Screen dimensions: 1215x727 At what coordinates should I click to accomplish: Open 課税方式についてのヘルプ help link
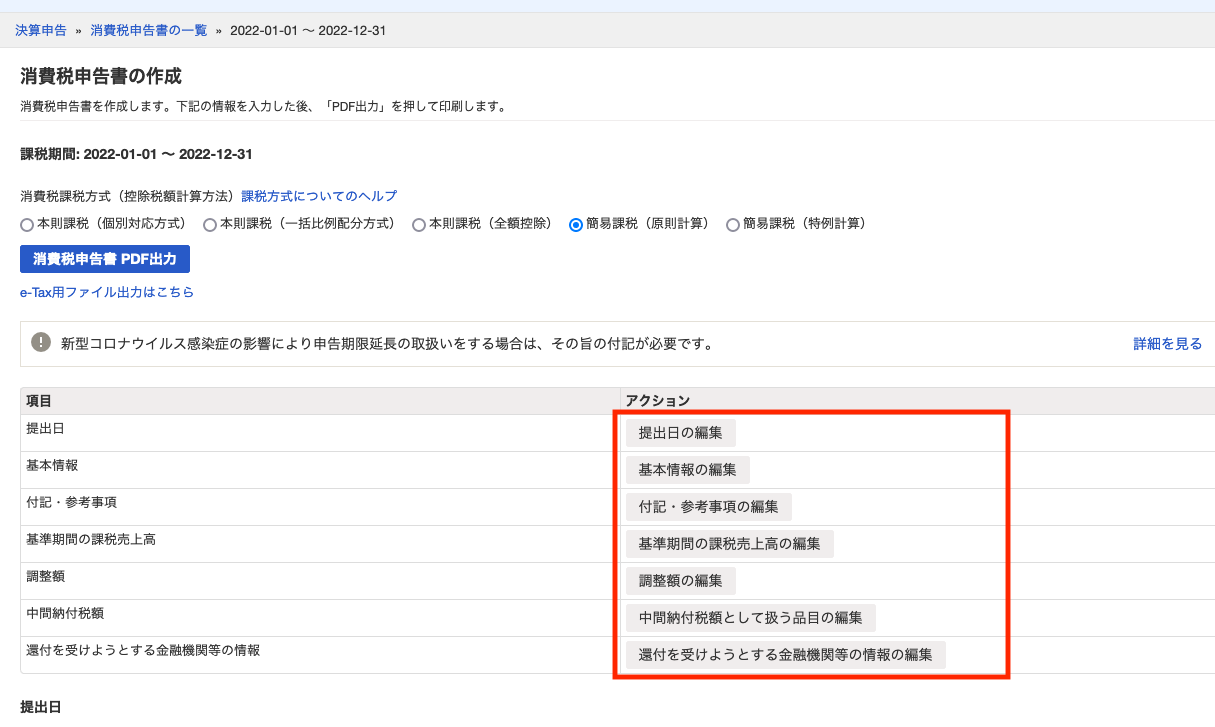316,195
